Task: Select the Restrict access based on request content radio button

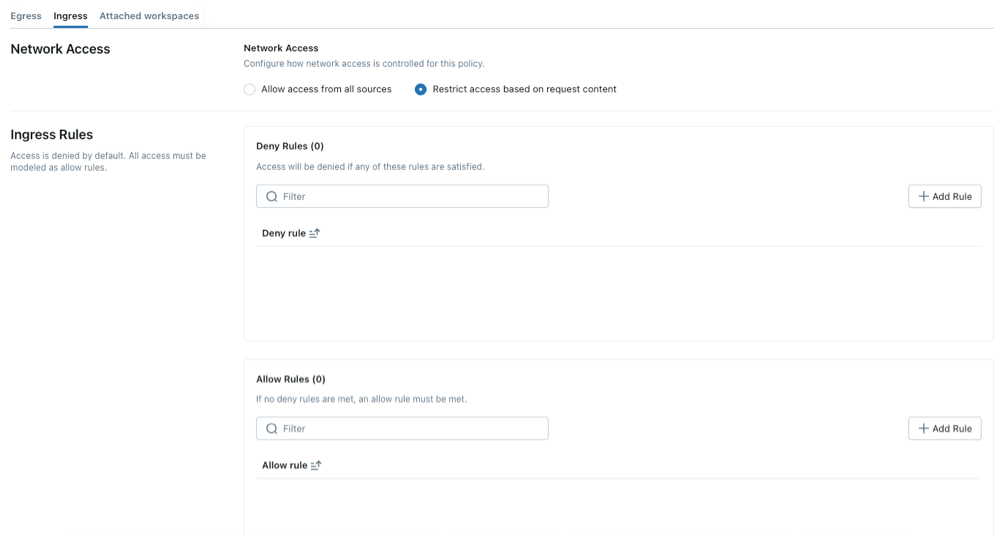Action: [421, 89]
